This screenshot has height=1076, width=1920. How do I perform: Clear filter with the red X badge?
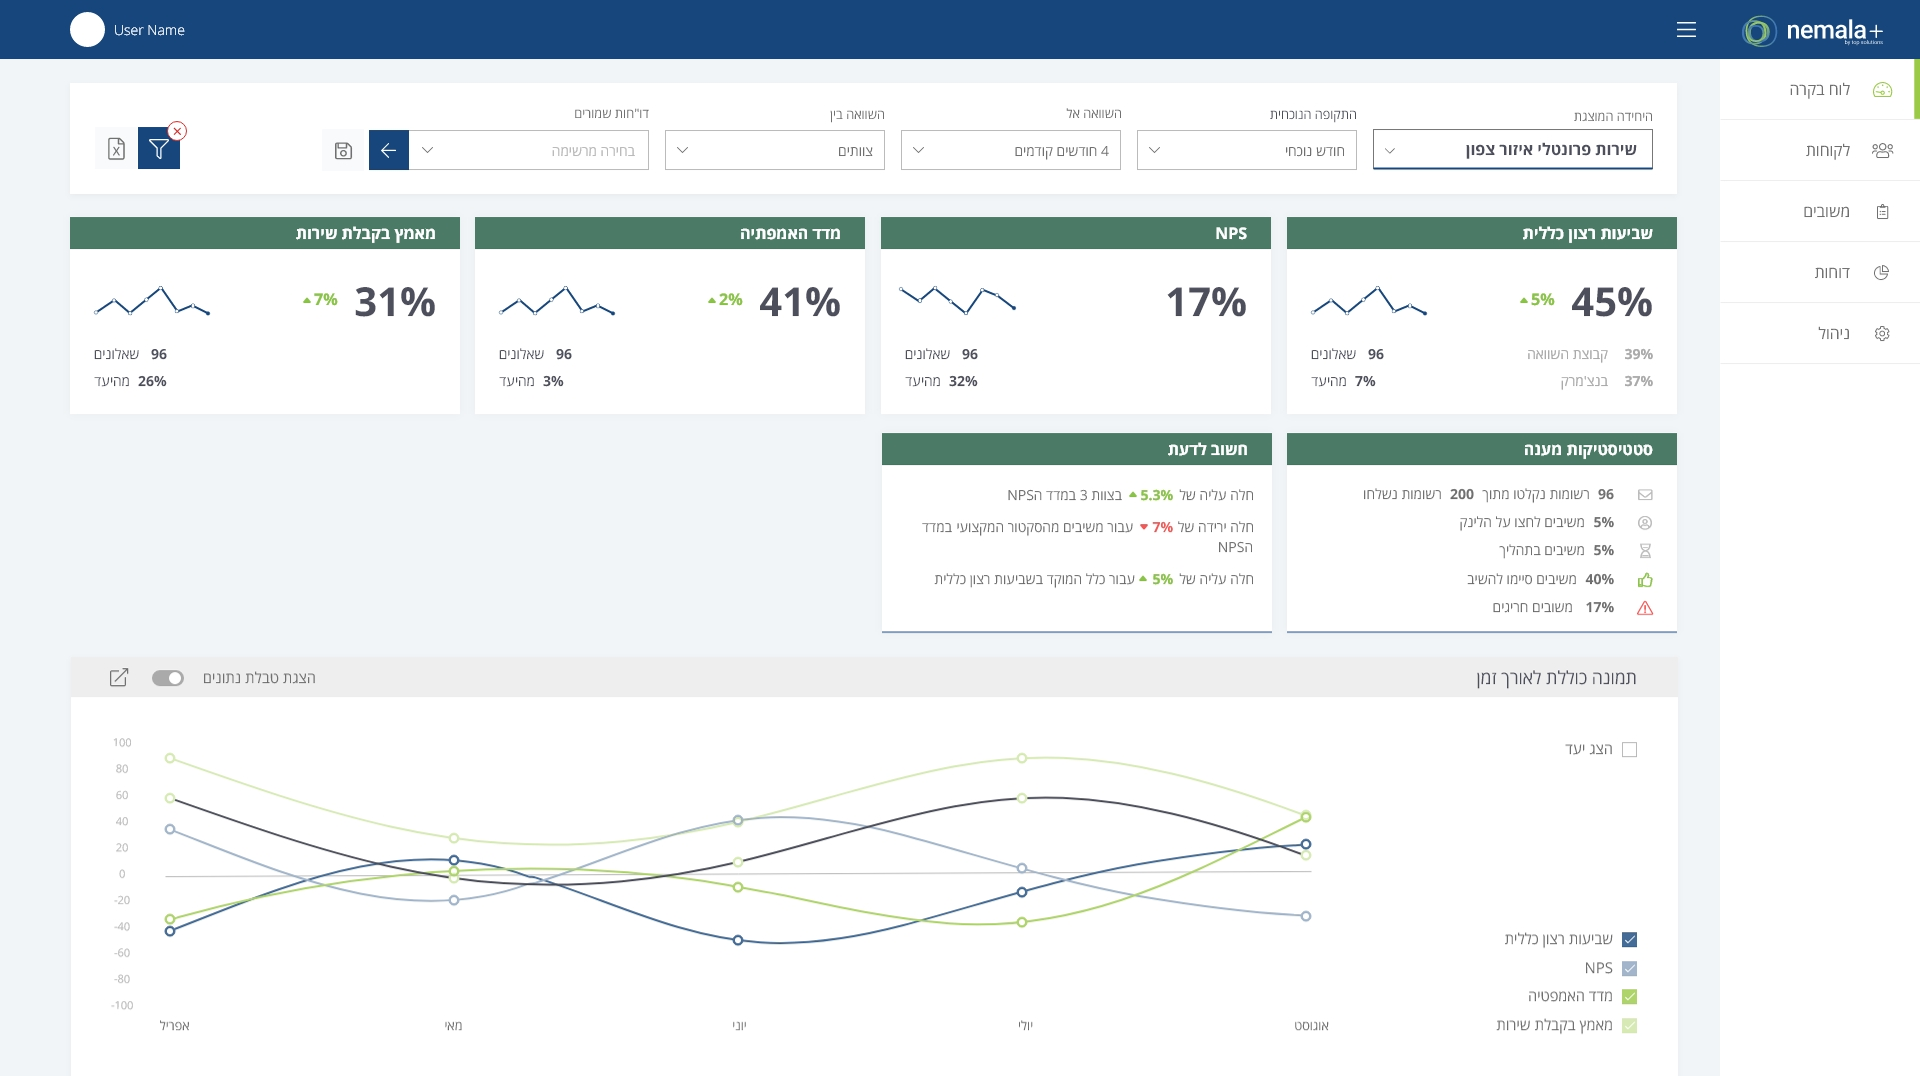click(x=177, y=131)
